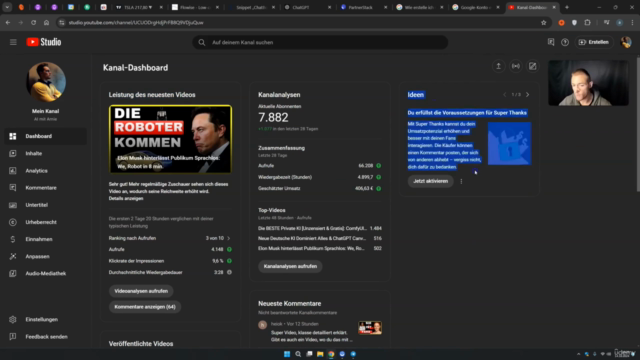Open Kommentare in the sidebar

click(x=45, y=188)
